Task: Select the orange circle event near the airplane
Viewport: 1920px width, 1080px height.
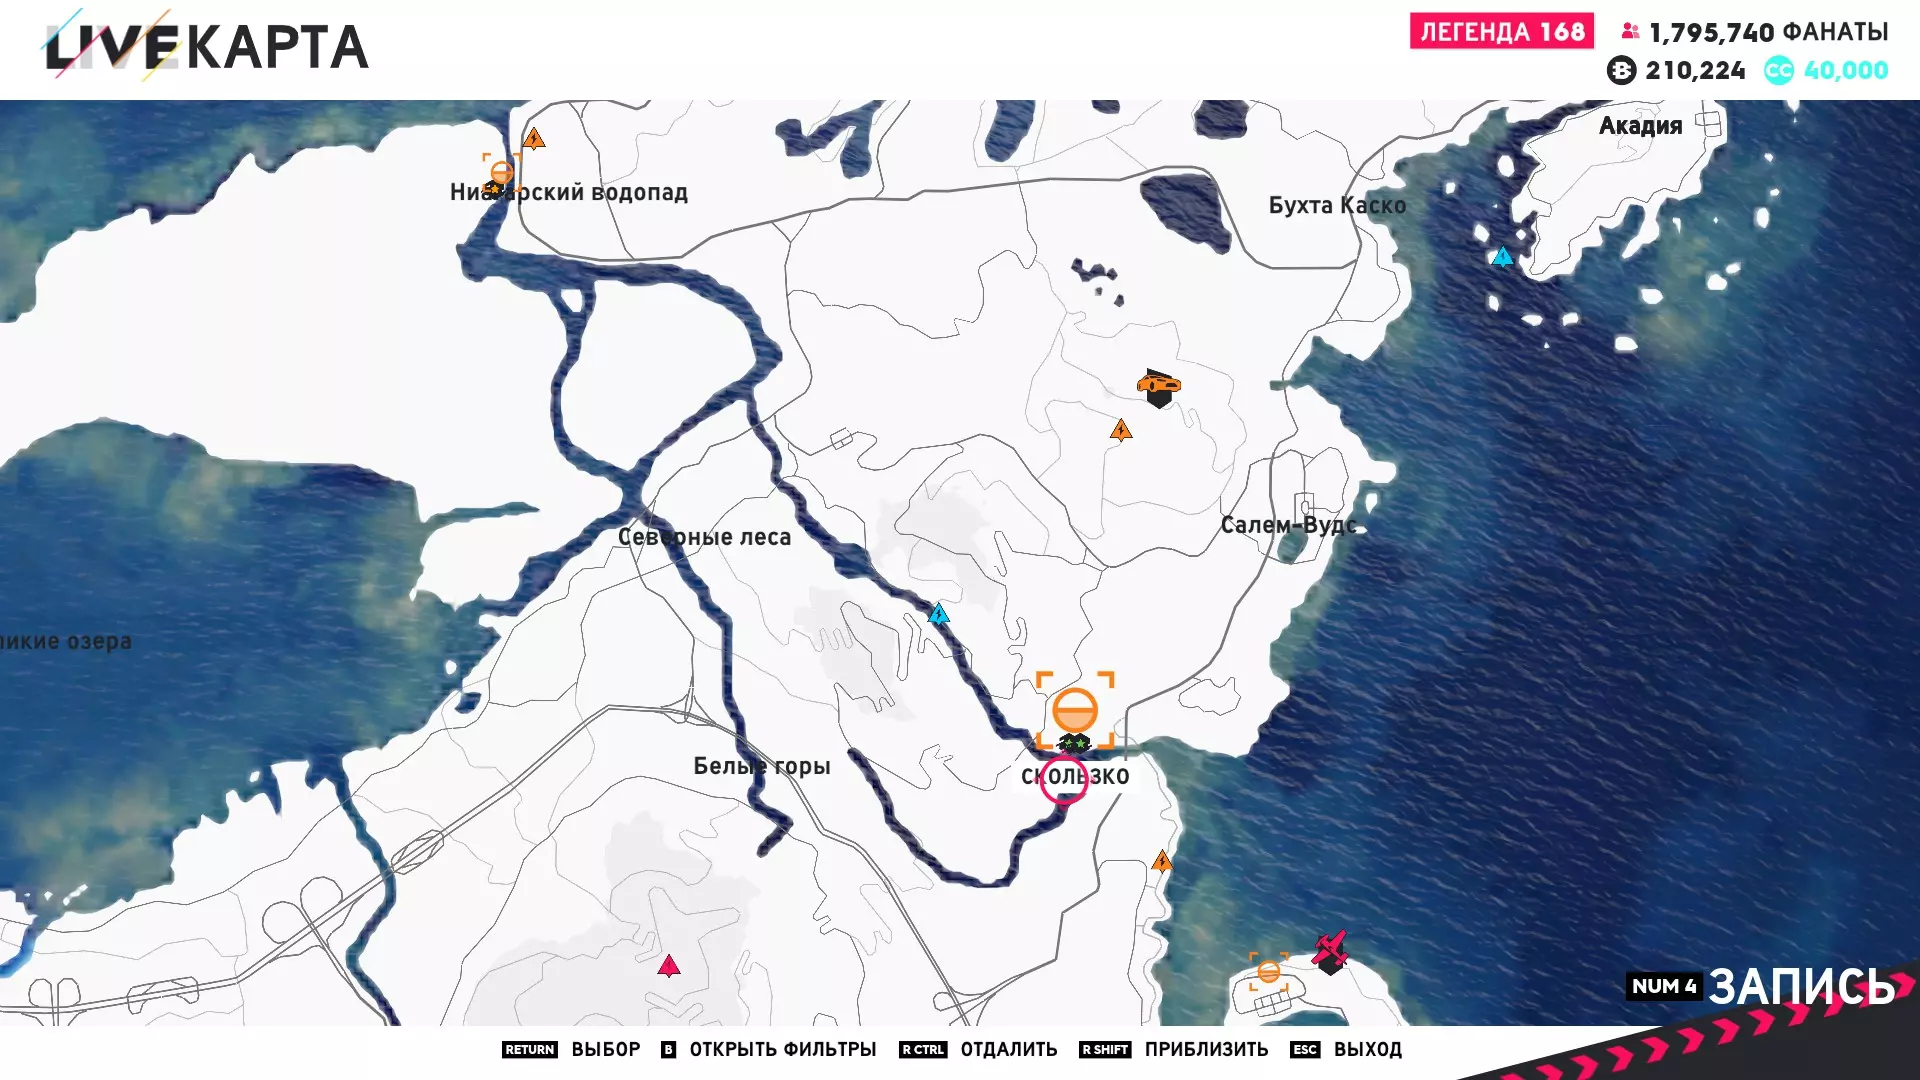Action: coord(1268,971)
